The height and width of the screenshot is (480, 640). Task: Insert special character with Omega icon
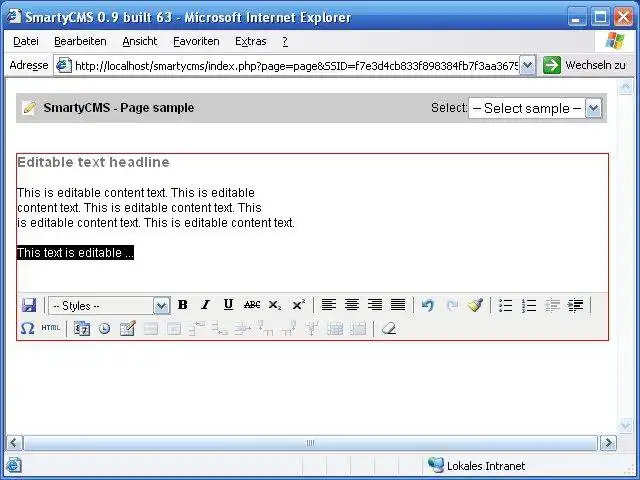pos(27,328)
